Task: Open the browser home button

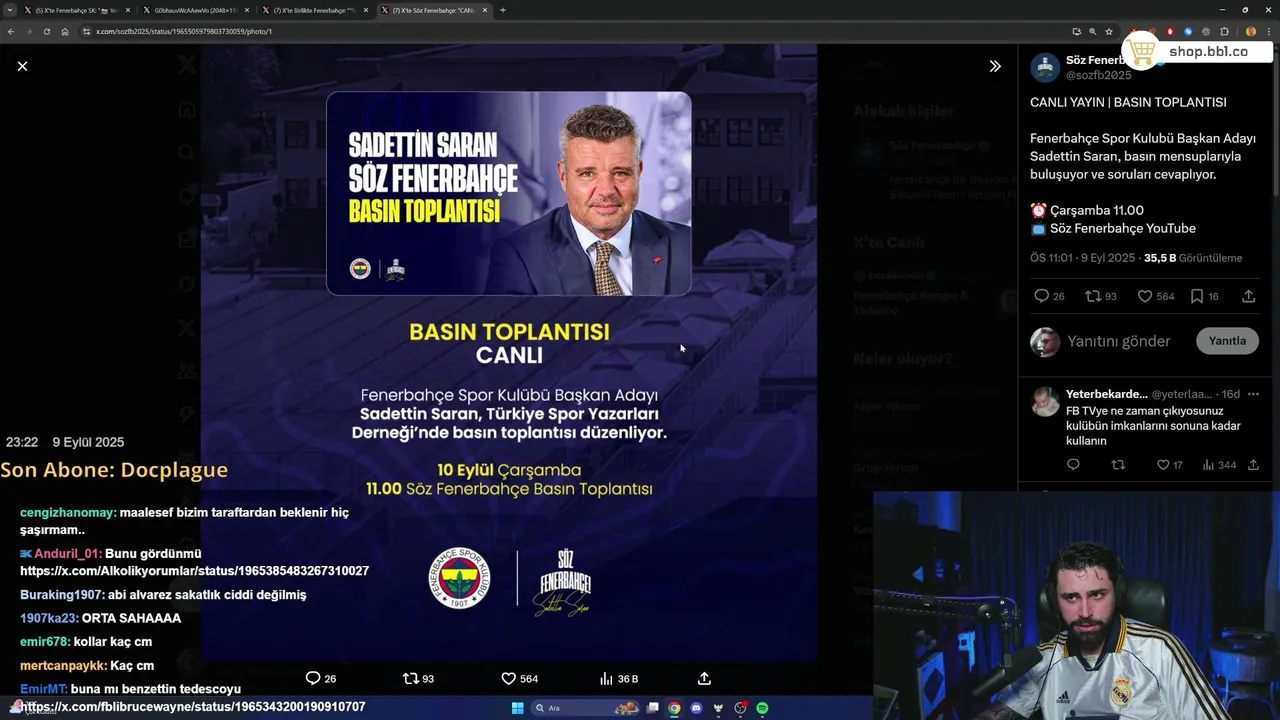Action: point(65,31)
